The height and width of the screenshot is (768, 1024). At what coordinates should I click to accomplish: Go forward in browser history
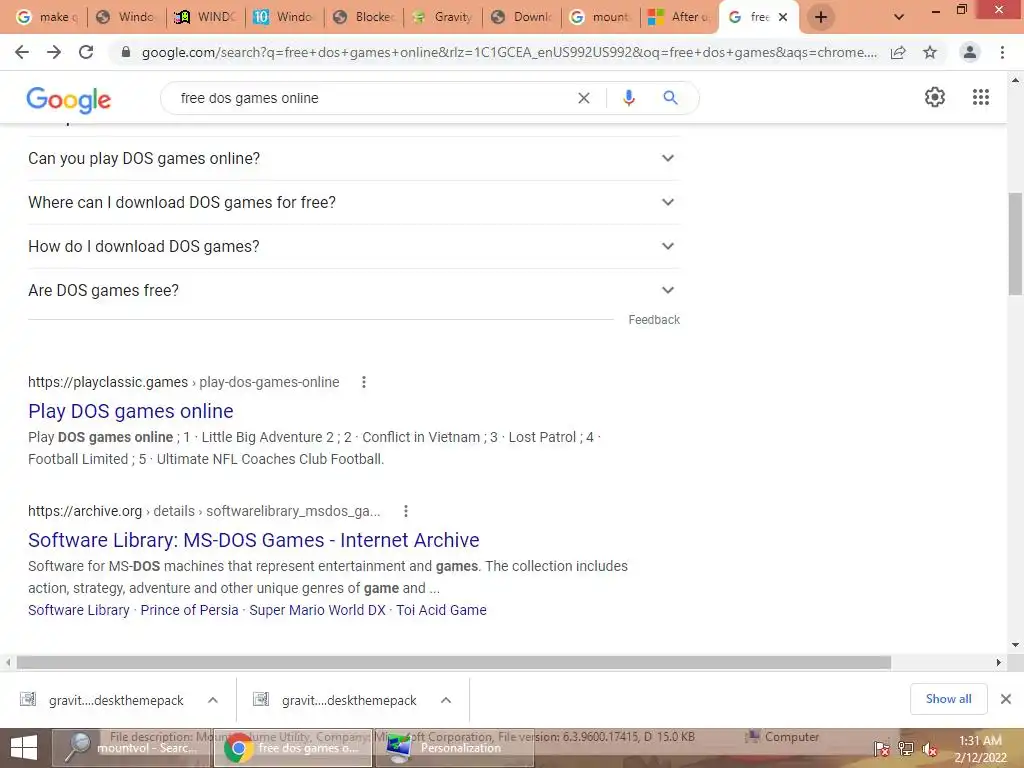coord(54,52)
